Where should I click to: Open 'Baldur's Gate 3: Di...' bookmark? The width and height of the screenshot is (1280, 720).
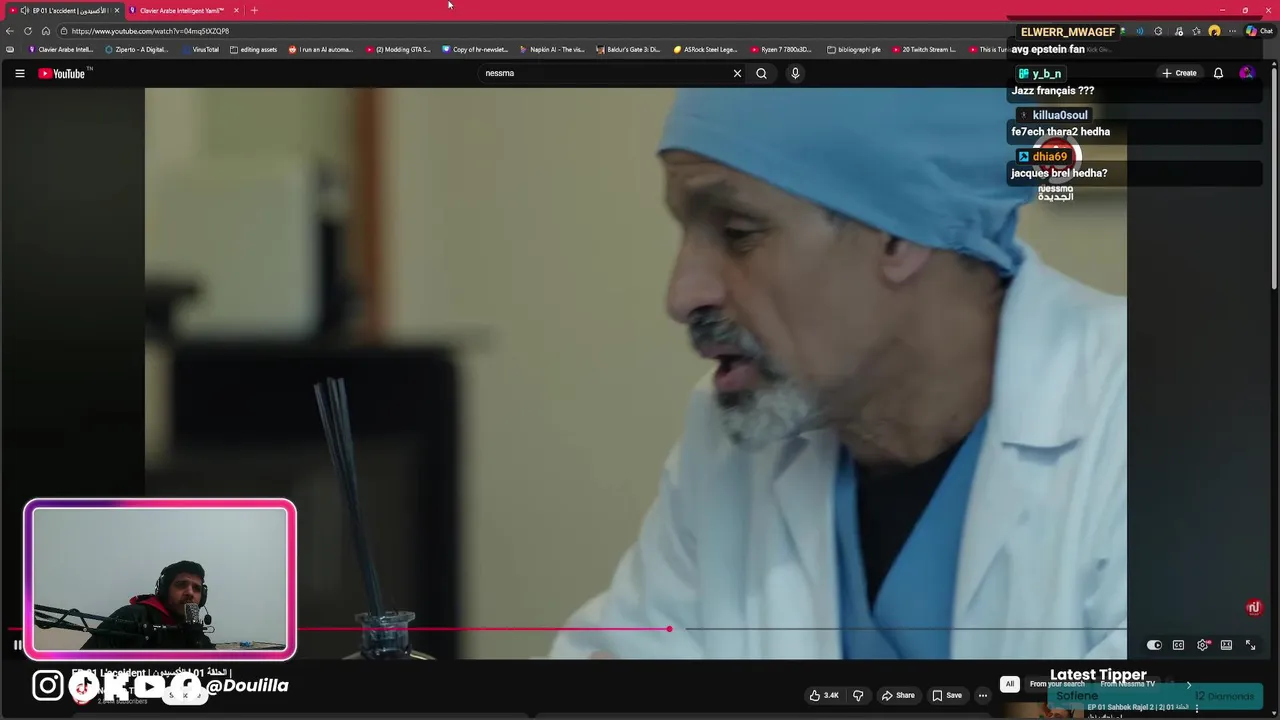click(629, 49)
